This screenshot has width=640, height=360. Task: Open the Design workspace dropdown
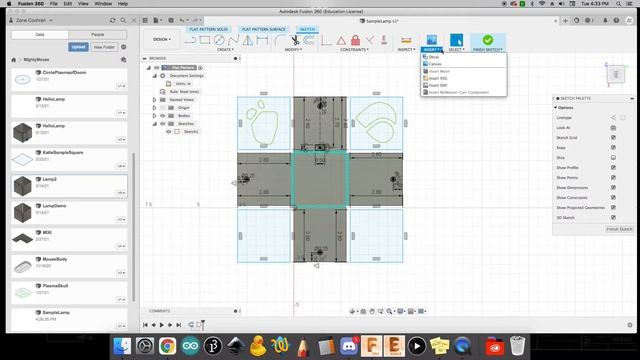click(162, 40)
